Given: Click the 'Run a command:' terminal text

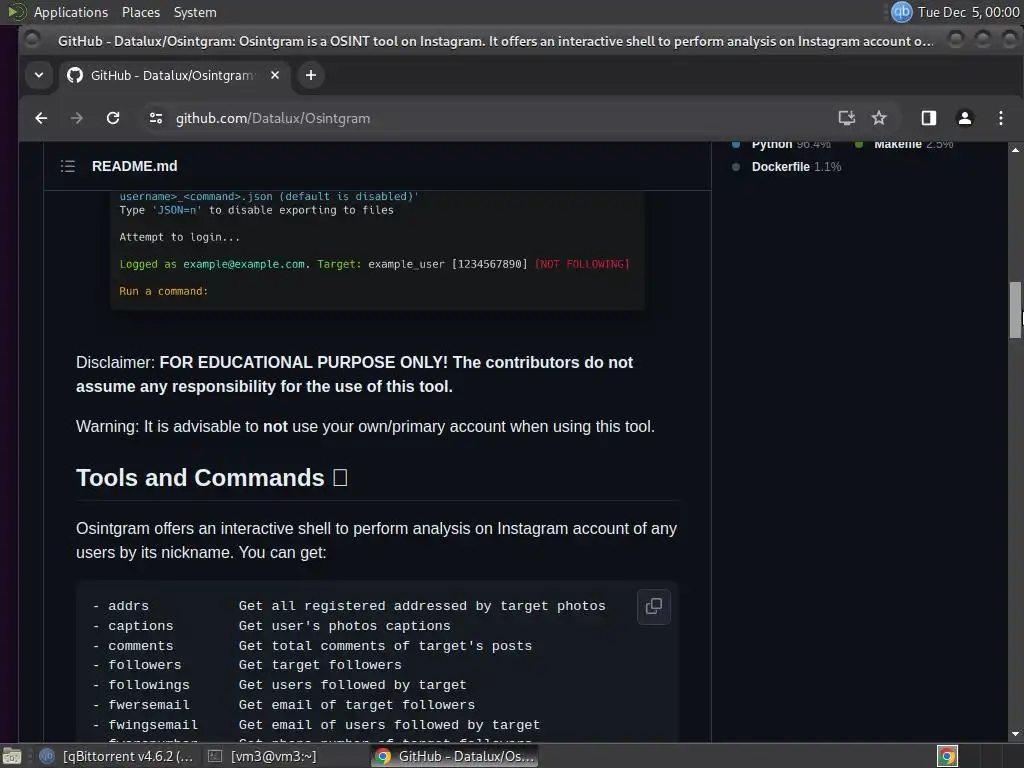Looking at the screenshot, I should point(163,291).
